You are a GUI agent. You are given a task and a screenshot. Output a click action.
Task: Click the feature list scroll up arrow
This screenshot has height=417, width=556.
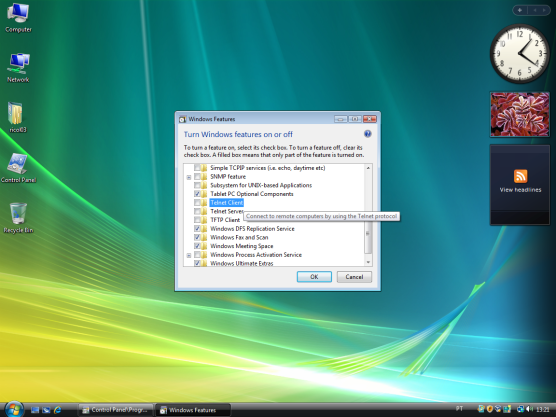pos(368,168)
